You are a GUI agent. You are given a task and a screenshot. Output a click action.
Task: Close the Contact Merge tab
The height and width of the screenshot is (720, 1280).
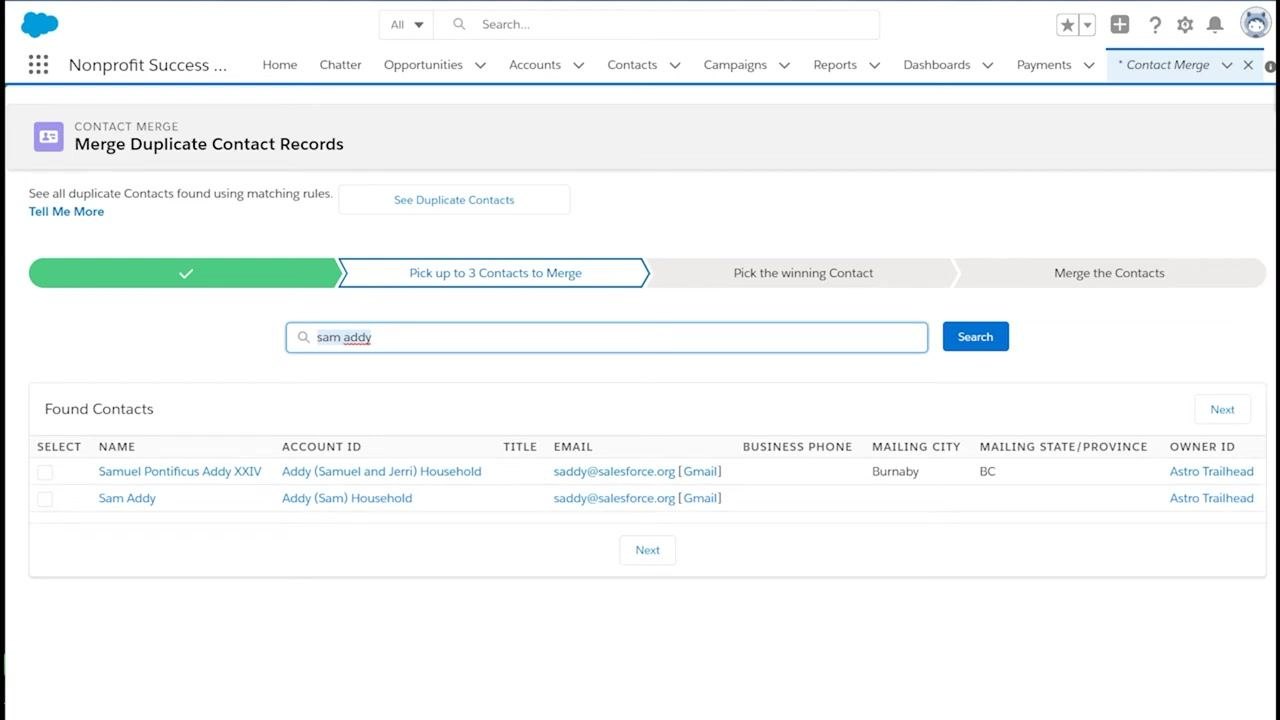pyautogui.click(x=1248, y=65)
